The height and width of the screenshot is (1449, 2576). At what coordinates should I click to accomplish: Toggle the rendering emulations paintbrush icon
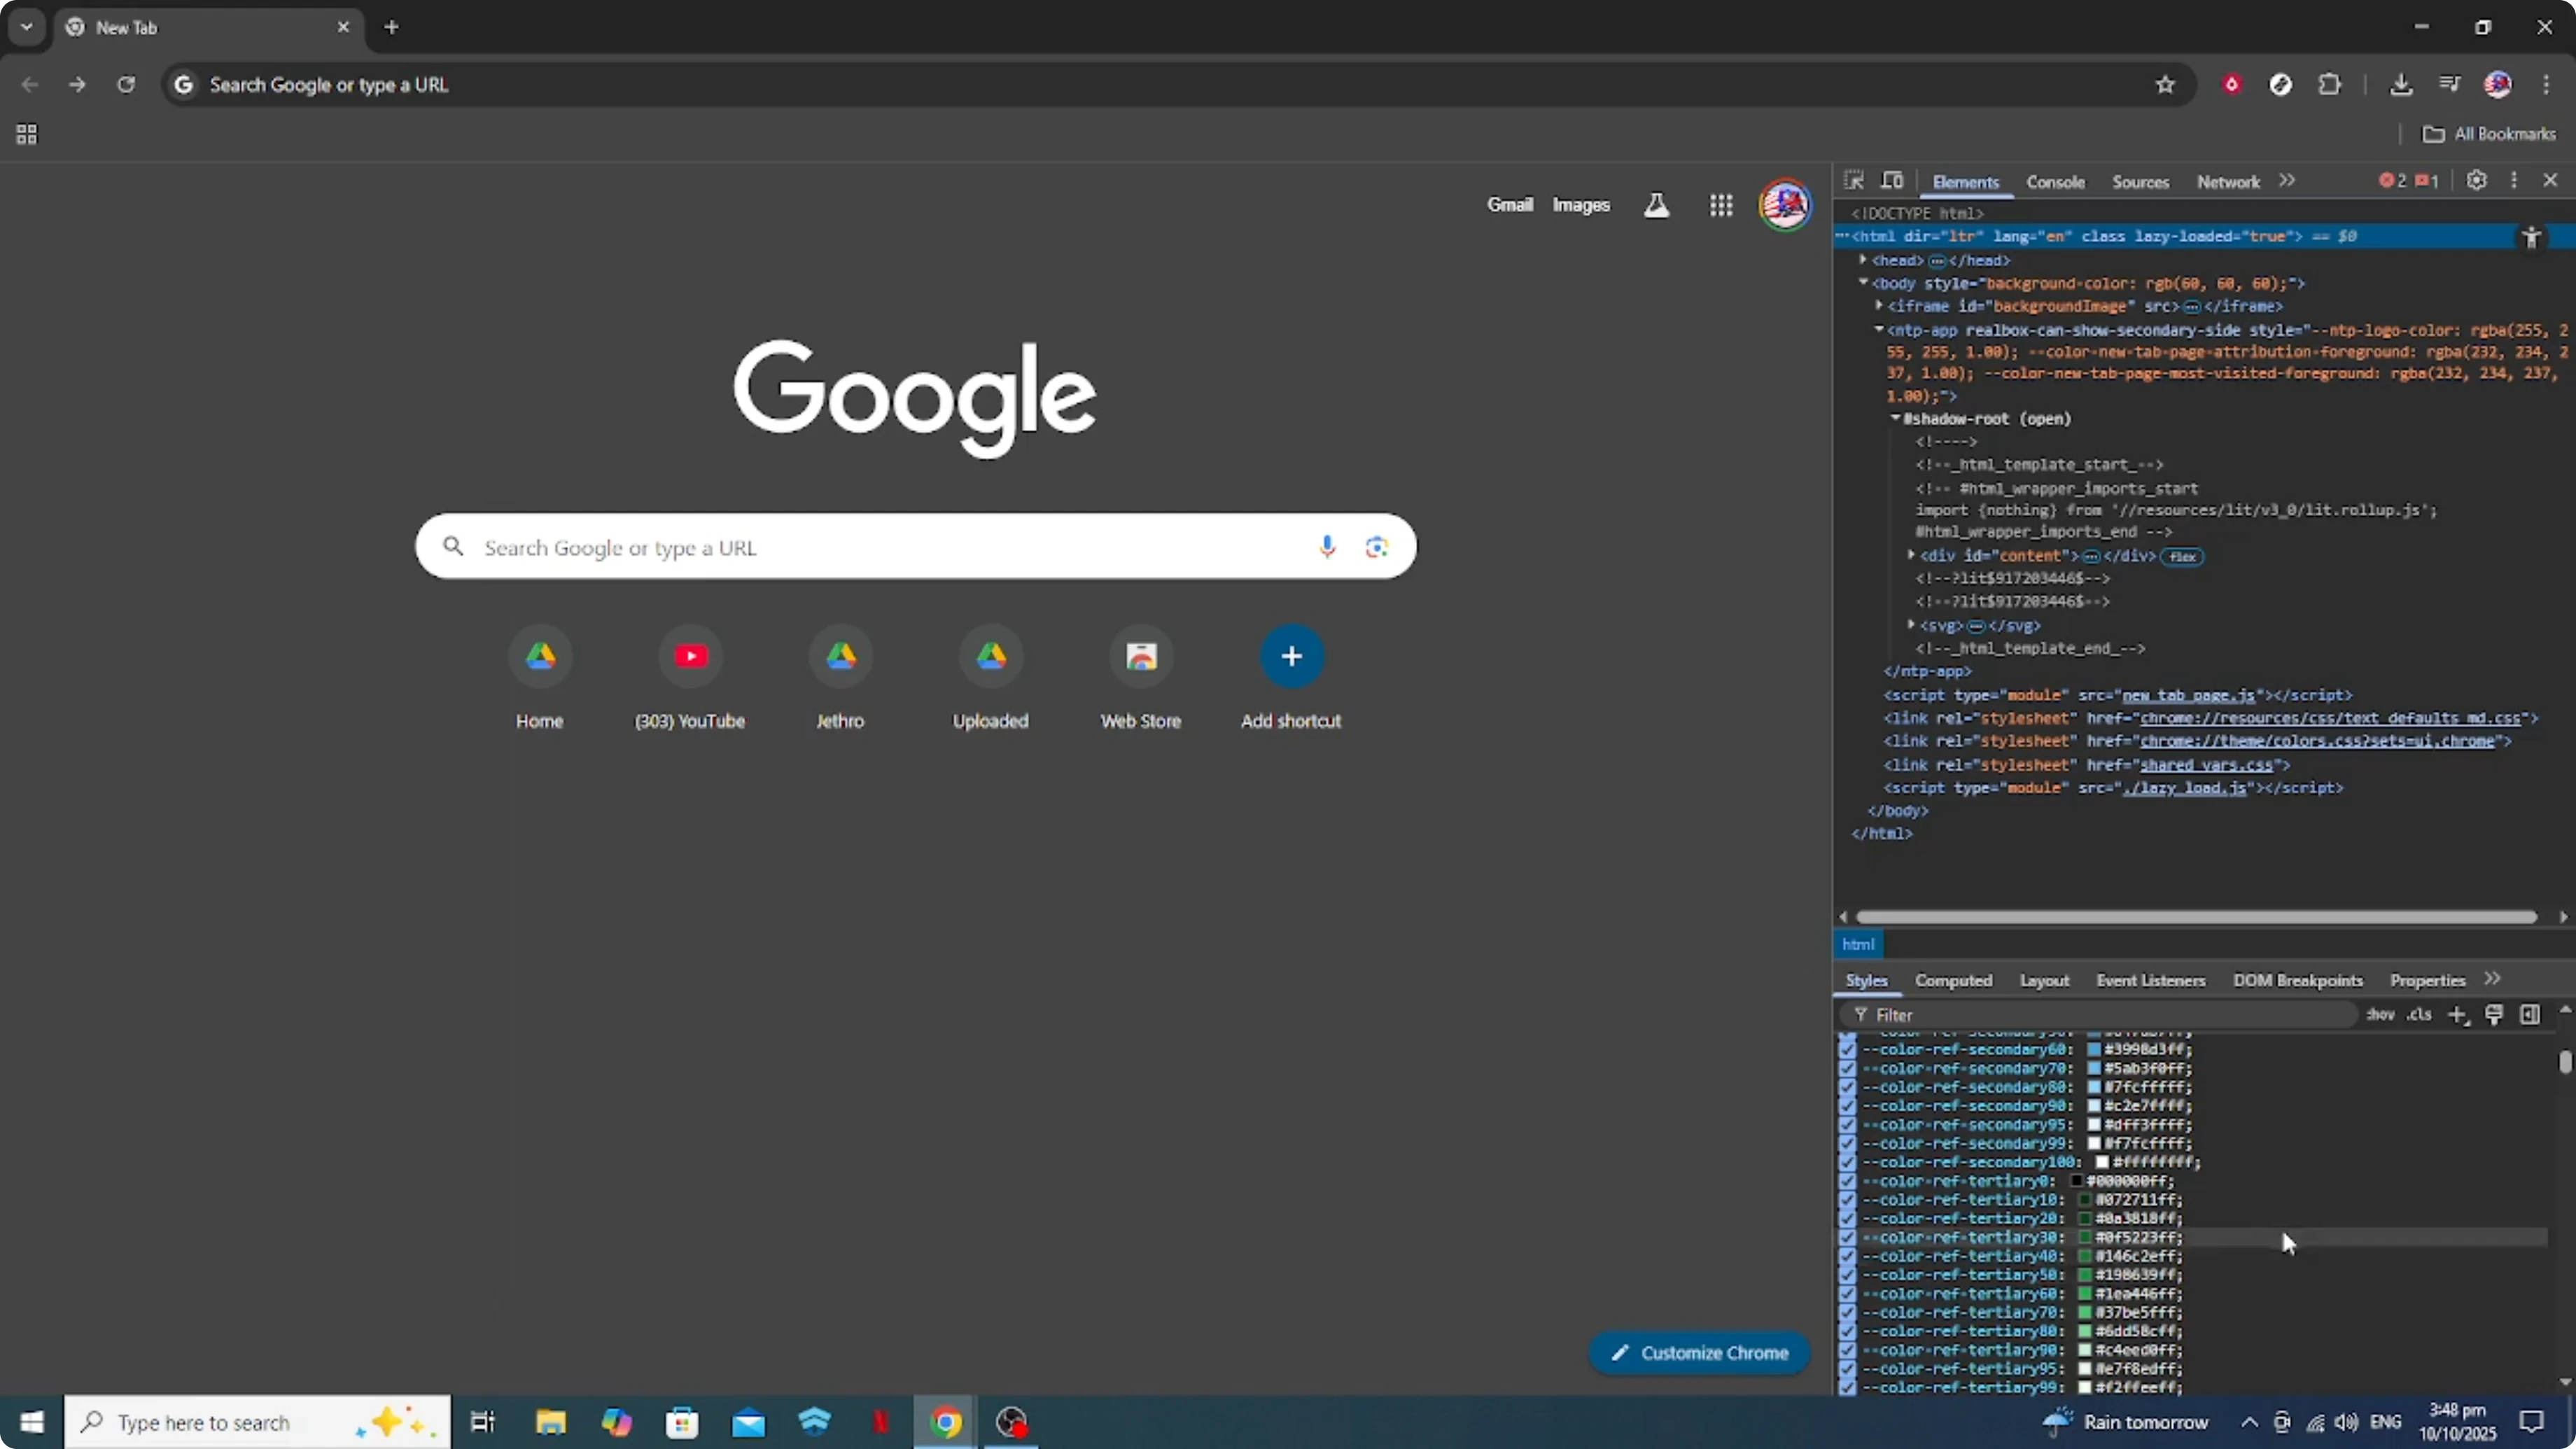coord(2494,1015)
